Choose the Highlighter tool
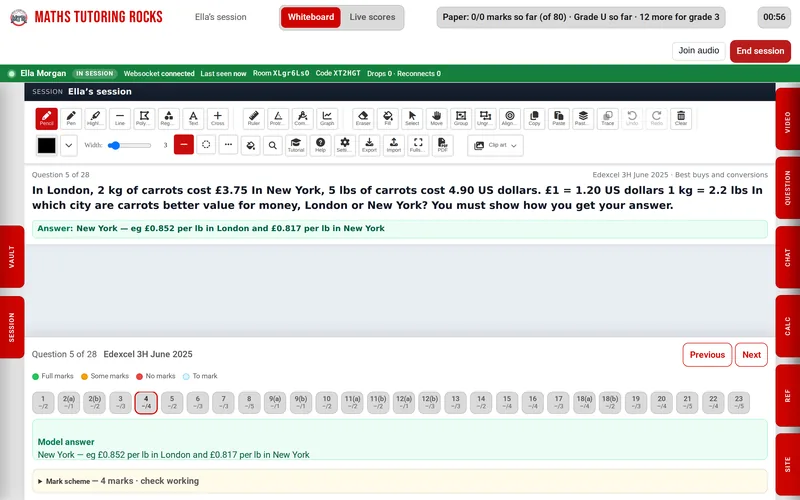 (x=95, y=118)
